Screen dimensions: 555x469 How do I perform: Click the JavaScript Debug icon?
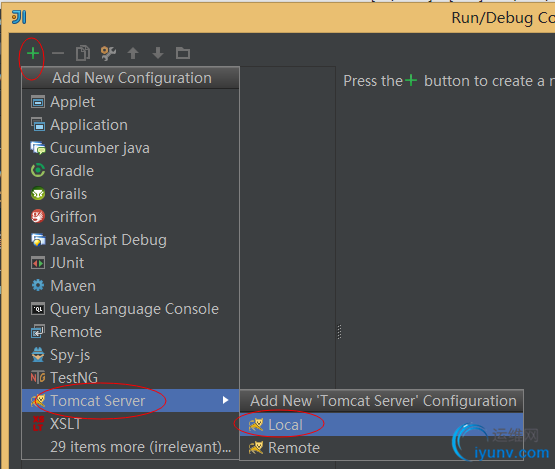[38, 240]
